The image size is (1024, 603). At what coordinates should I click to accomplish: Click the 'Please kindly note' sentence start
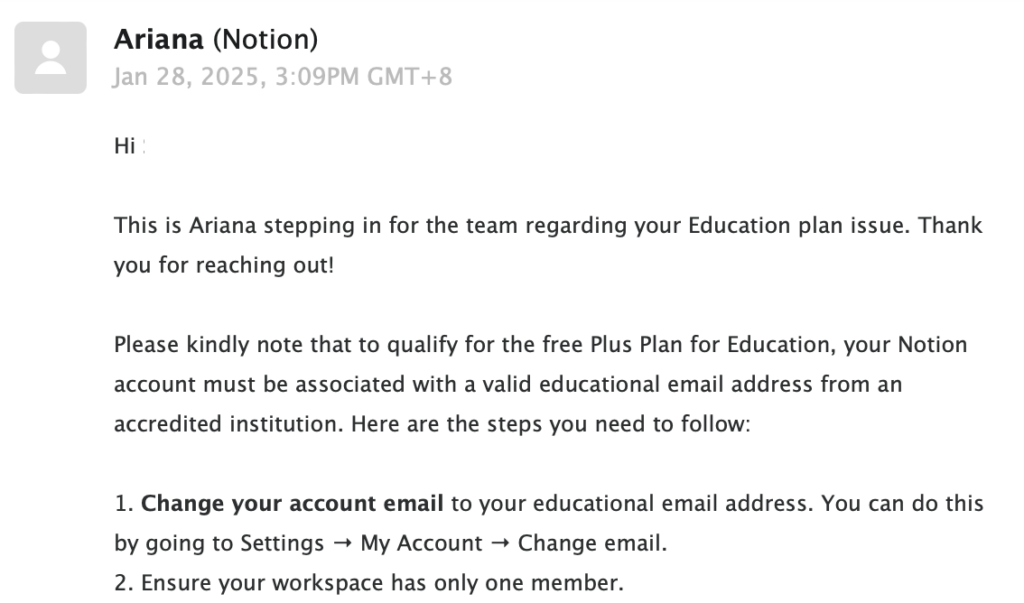click(200, 345)
